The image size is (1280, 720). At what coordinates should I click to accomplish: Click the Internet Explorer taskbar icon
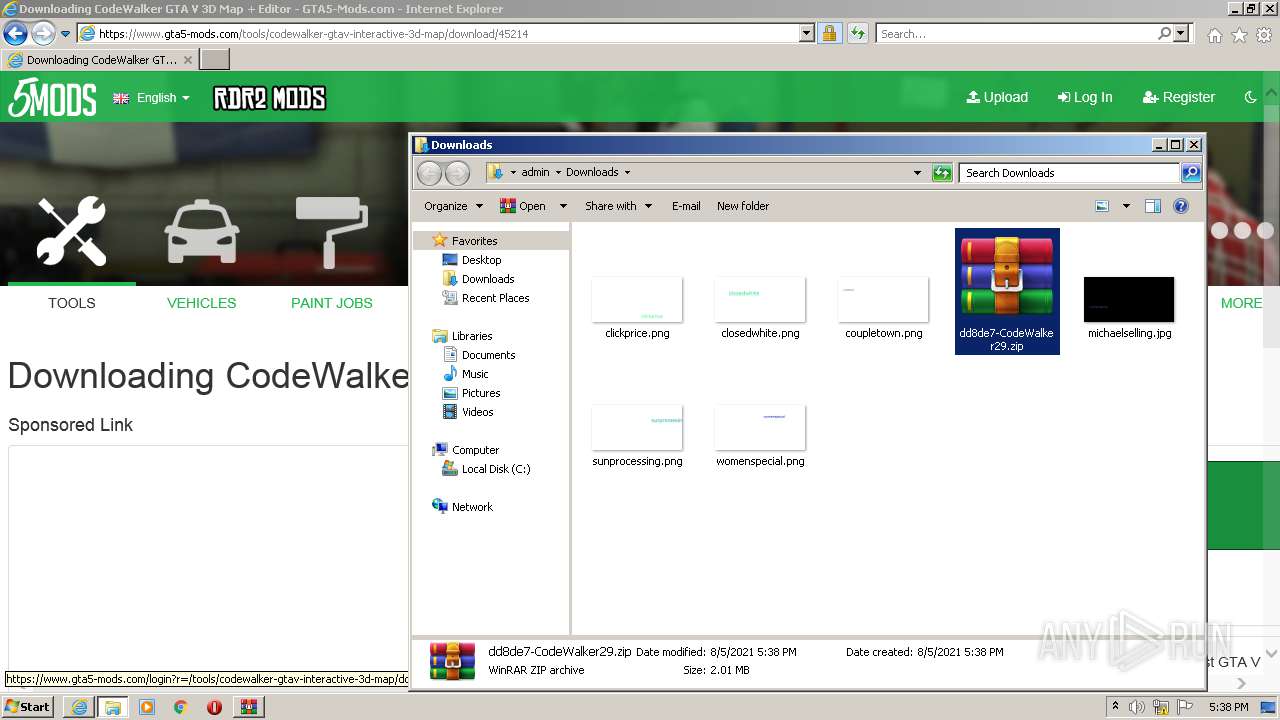[x=79, y=707]
